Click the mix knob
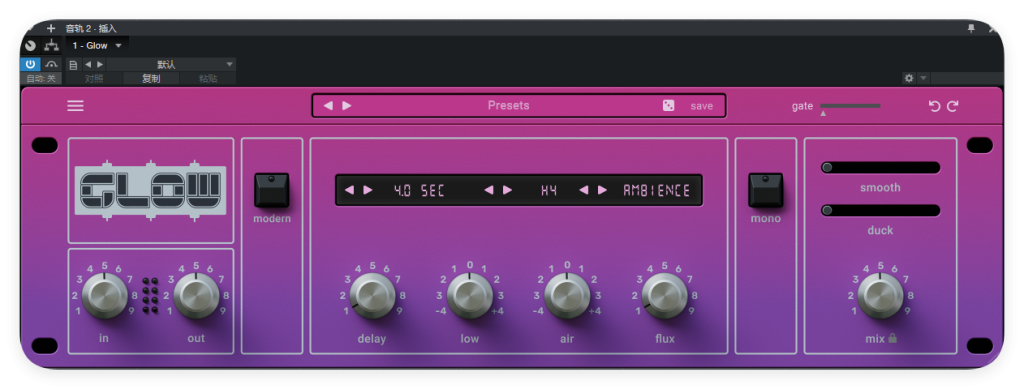The image size is (1024, 389). (880, 296)
